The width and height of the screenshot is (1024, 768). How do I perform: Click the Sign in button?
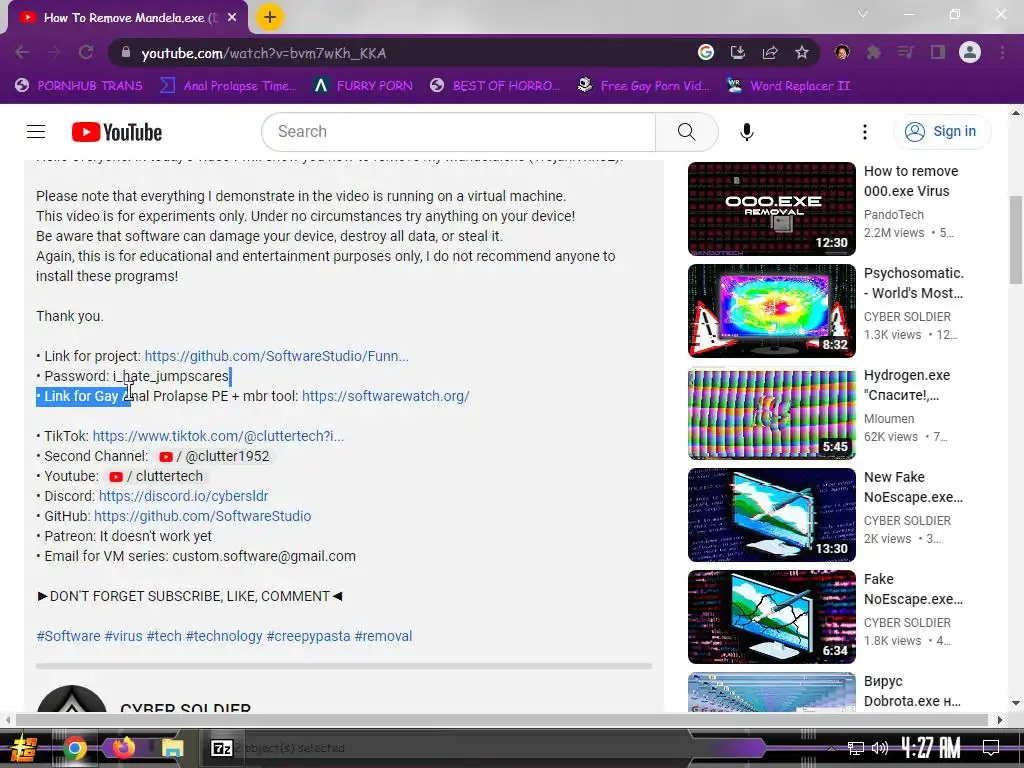pos(941,132)
